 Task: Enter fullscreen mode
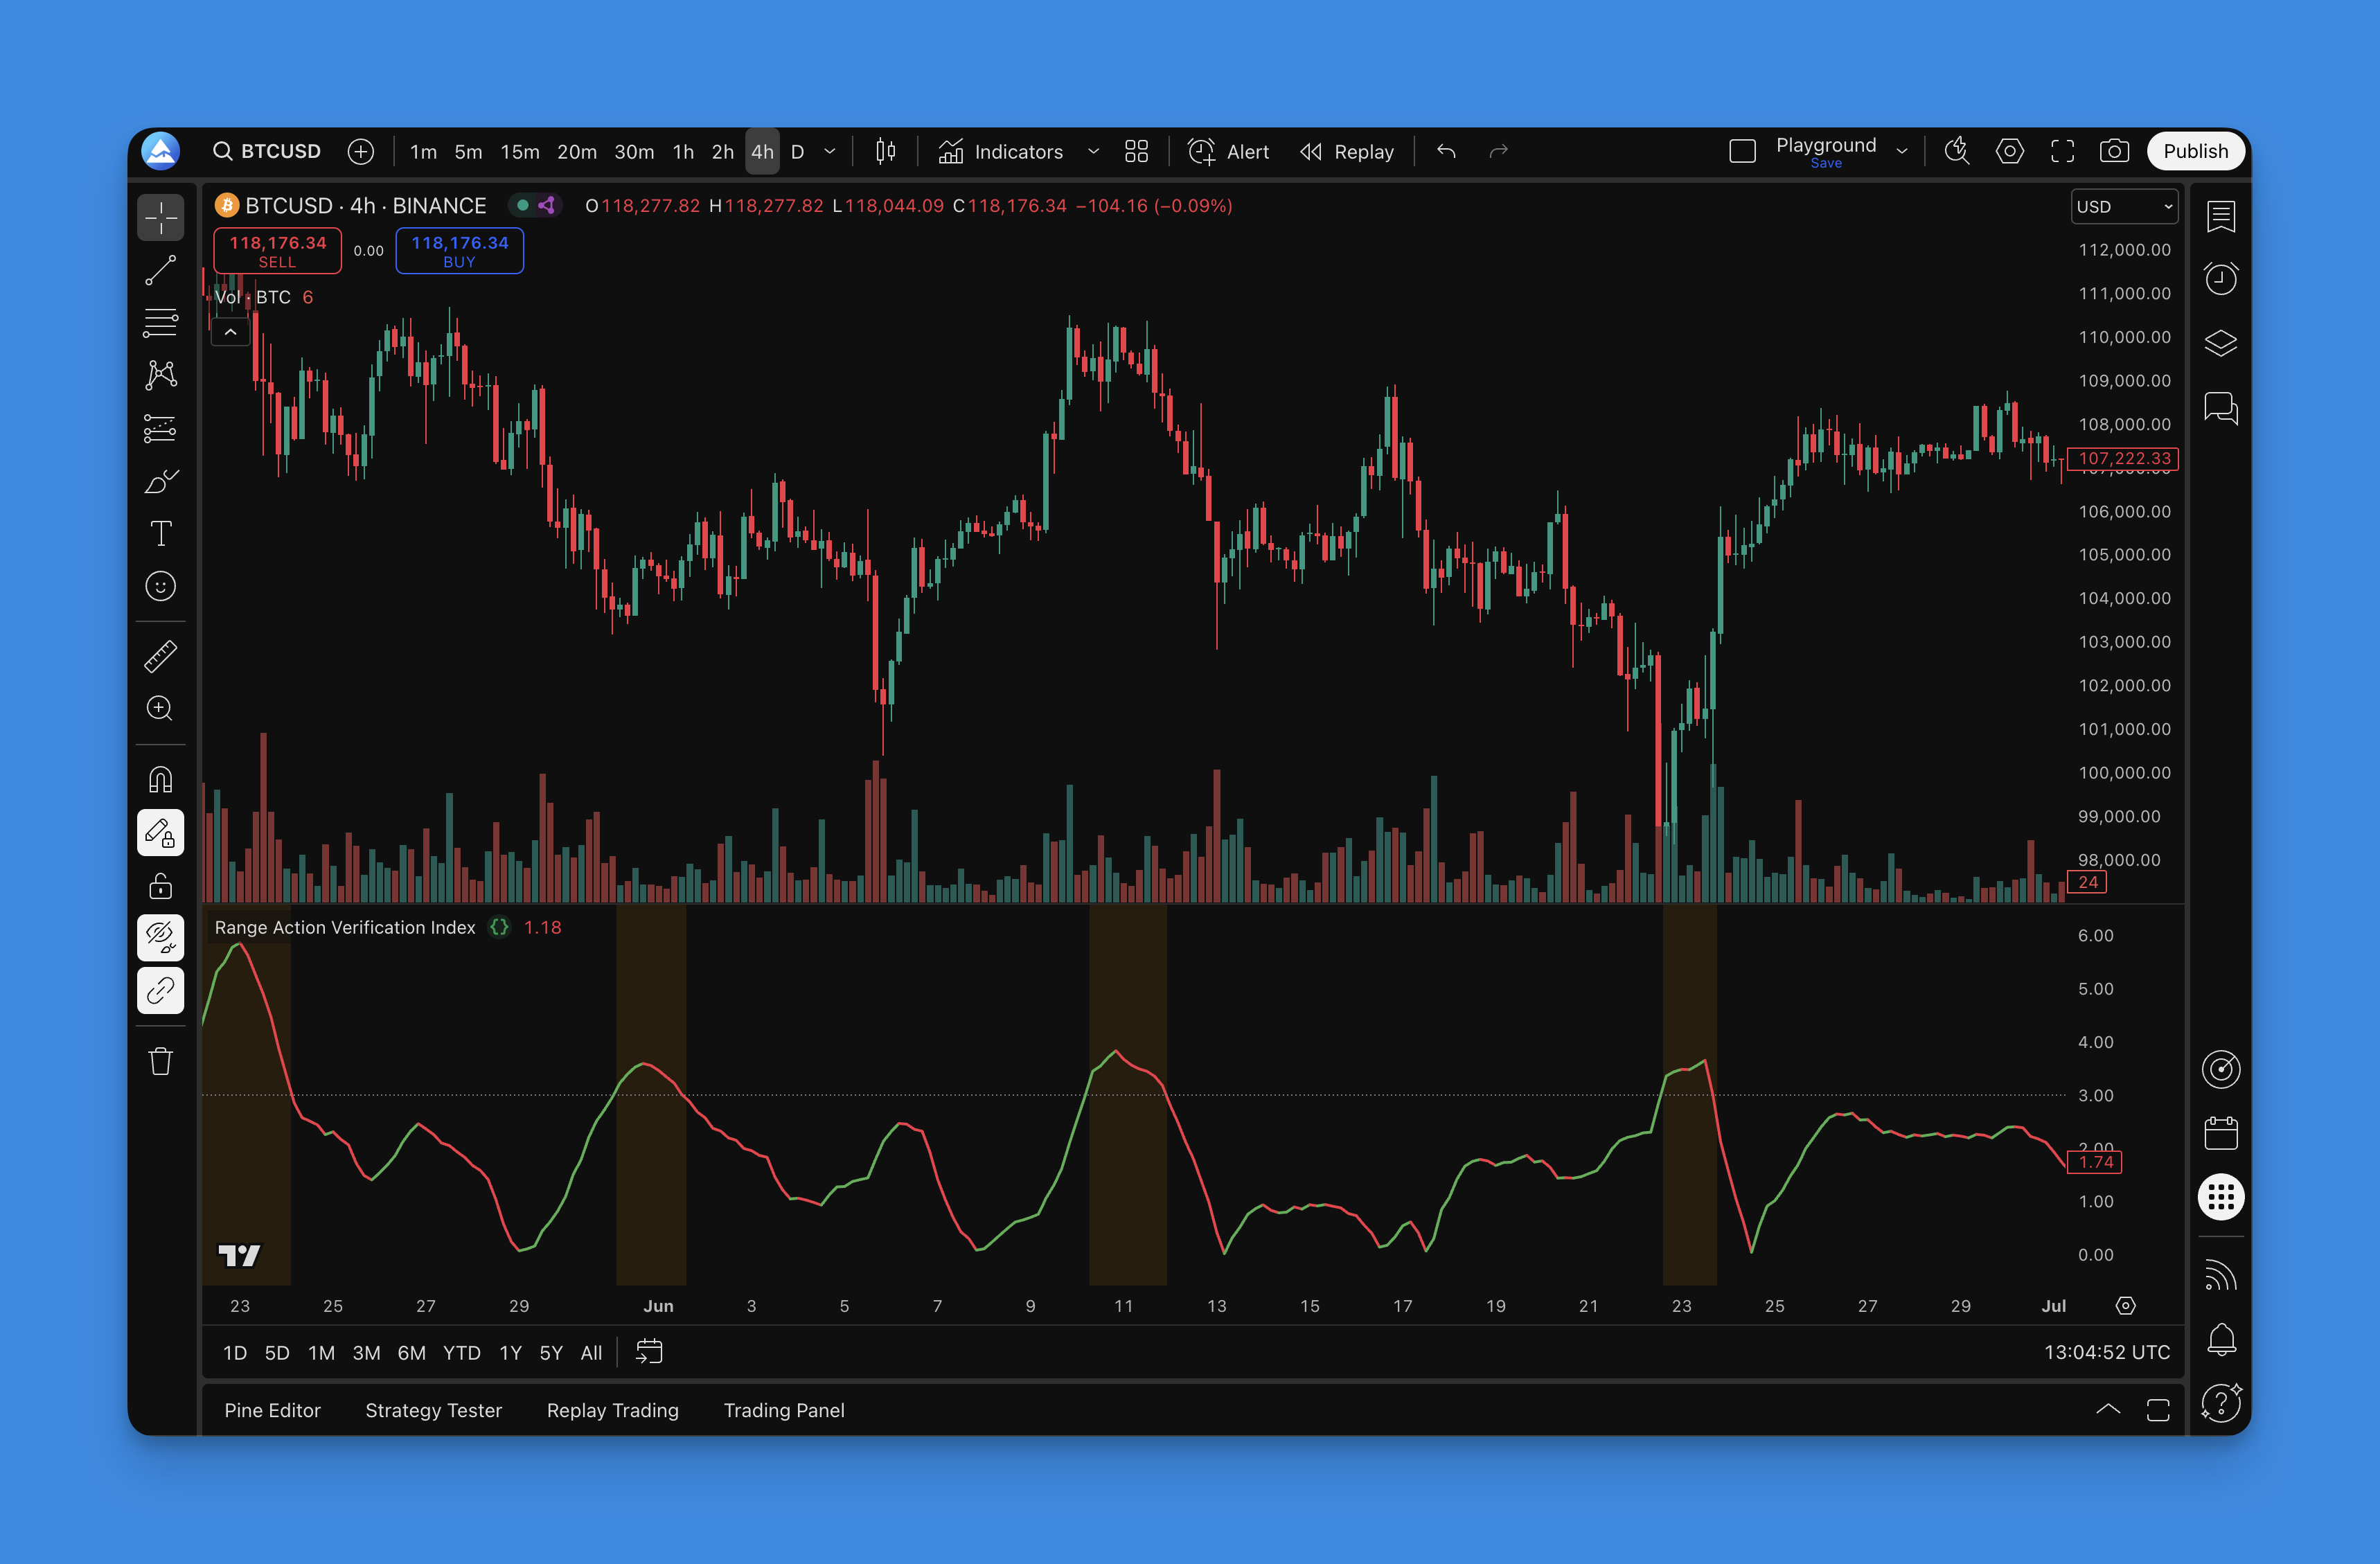(x=2062, y=151)
